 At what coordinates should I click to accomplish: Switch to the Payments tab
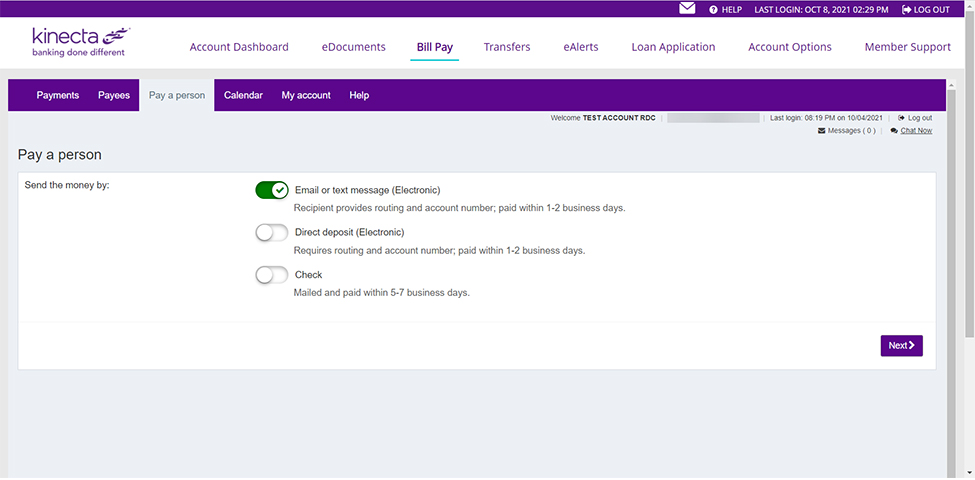tap(58, 96)
